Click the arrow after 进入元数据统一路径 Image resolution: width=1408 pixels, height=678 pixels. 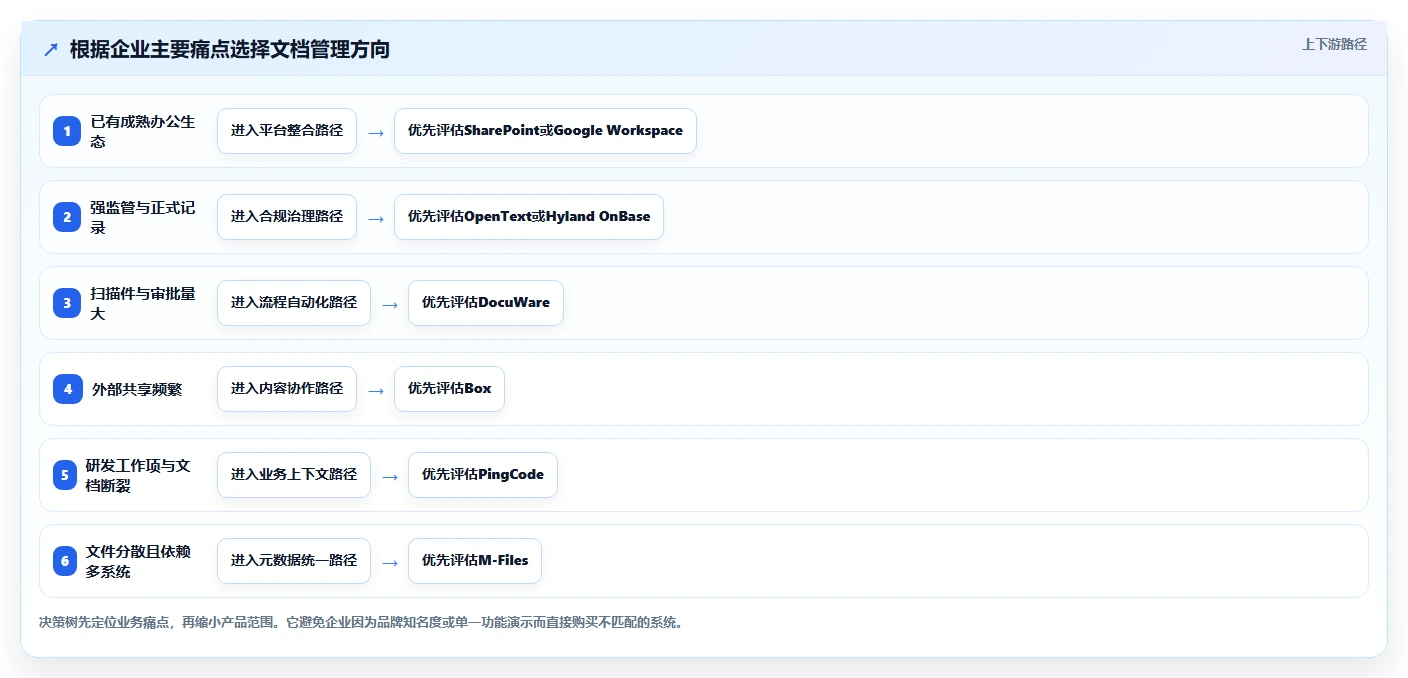tap(390, 562)
